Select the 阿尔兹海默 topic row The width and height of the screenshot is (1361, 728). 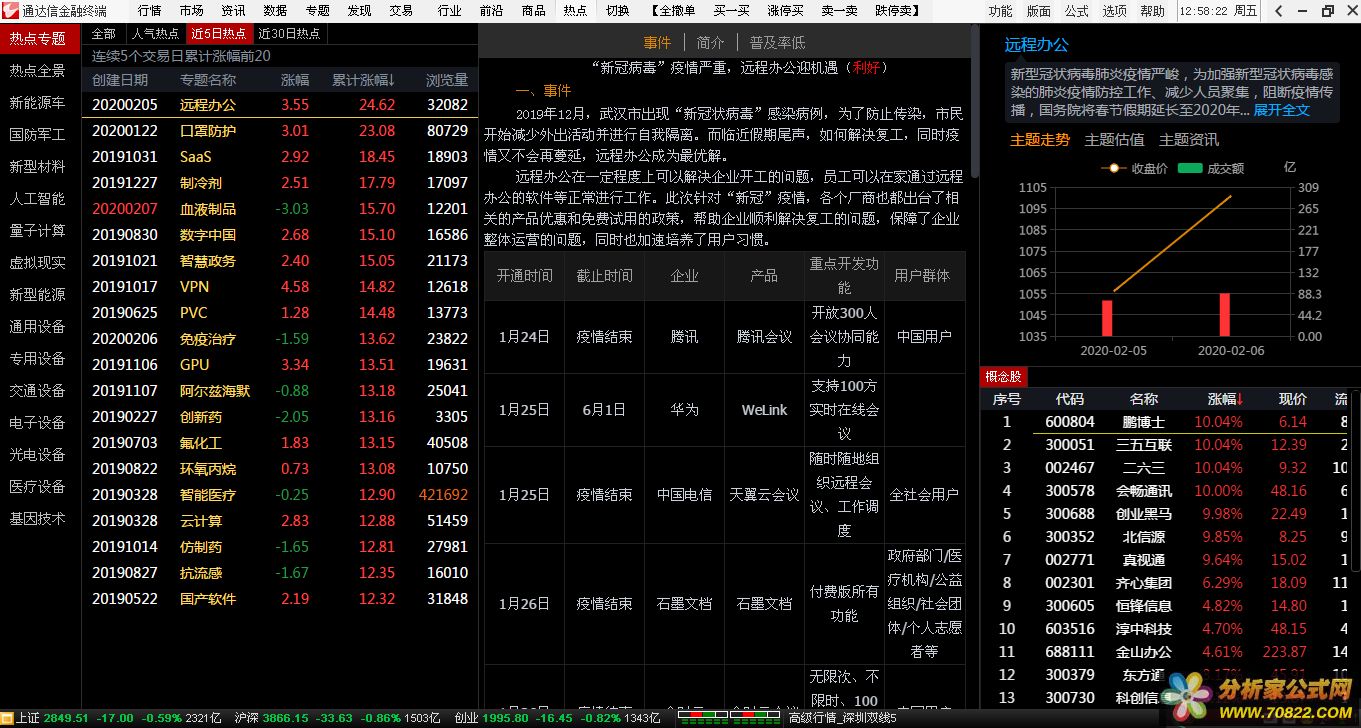(279, 391)
